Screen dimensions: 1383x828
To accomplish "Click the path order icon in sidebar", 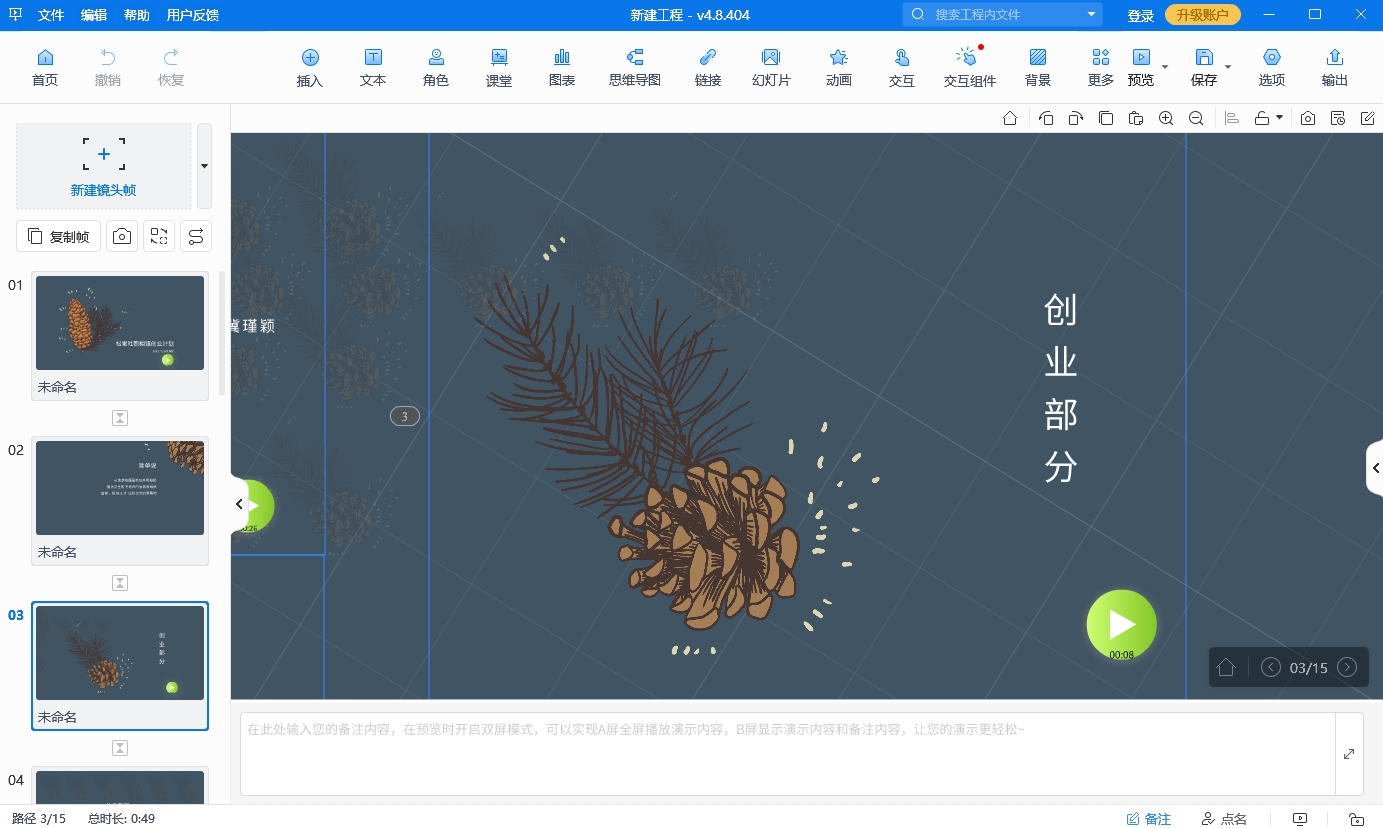I will pyautogui.click(x=196, y=236).
